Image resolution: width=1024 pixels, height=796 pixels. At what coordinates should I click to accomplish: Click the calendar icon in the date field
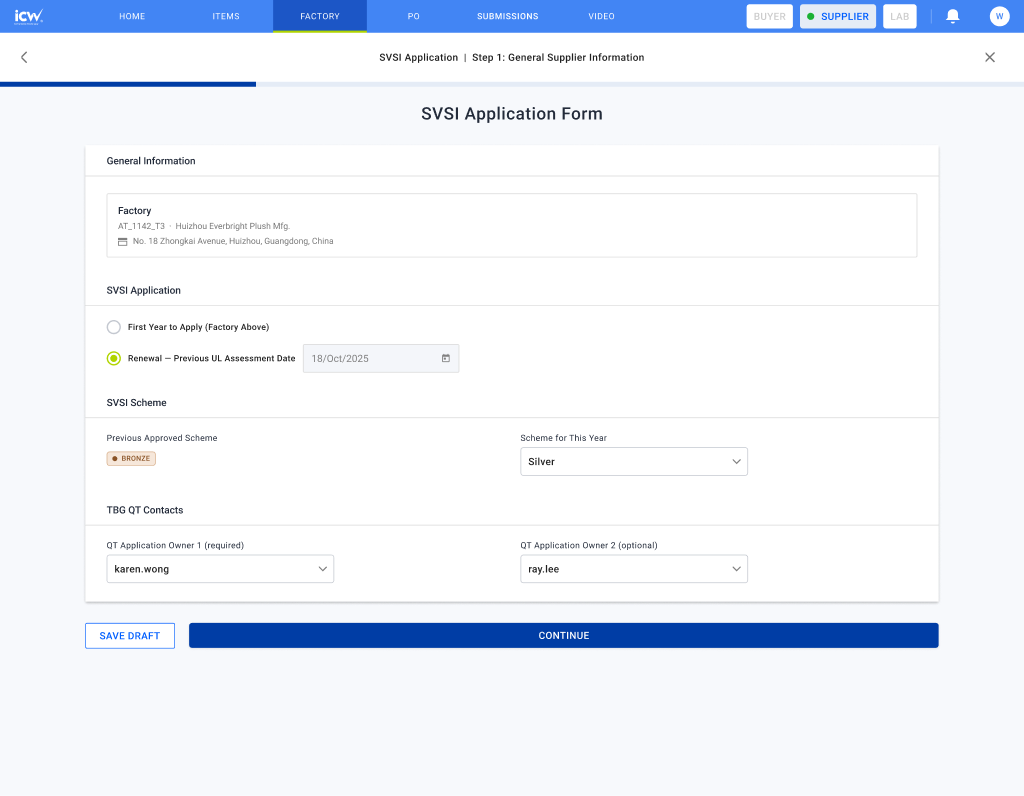(446, 358)
